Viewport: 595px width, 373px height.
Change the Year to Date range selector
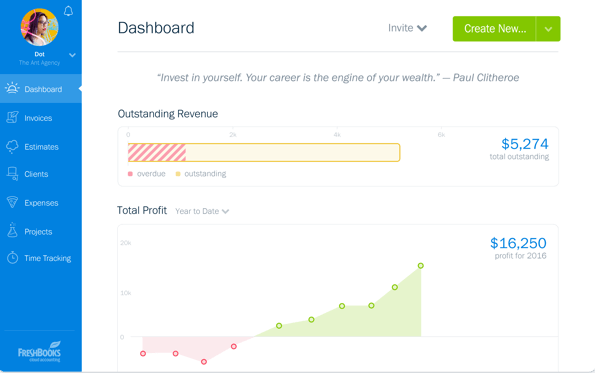tap(202, 211)
